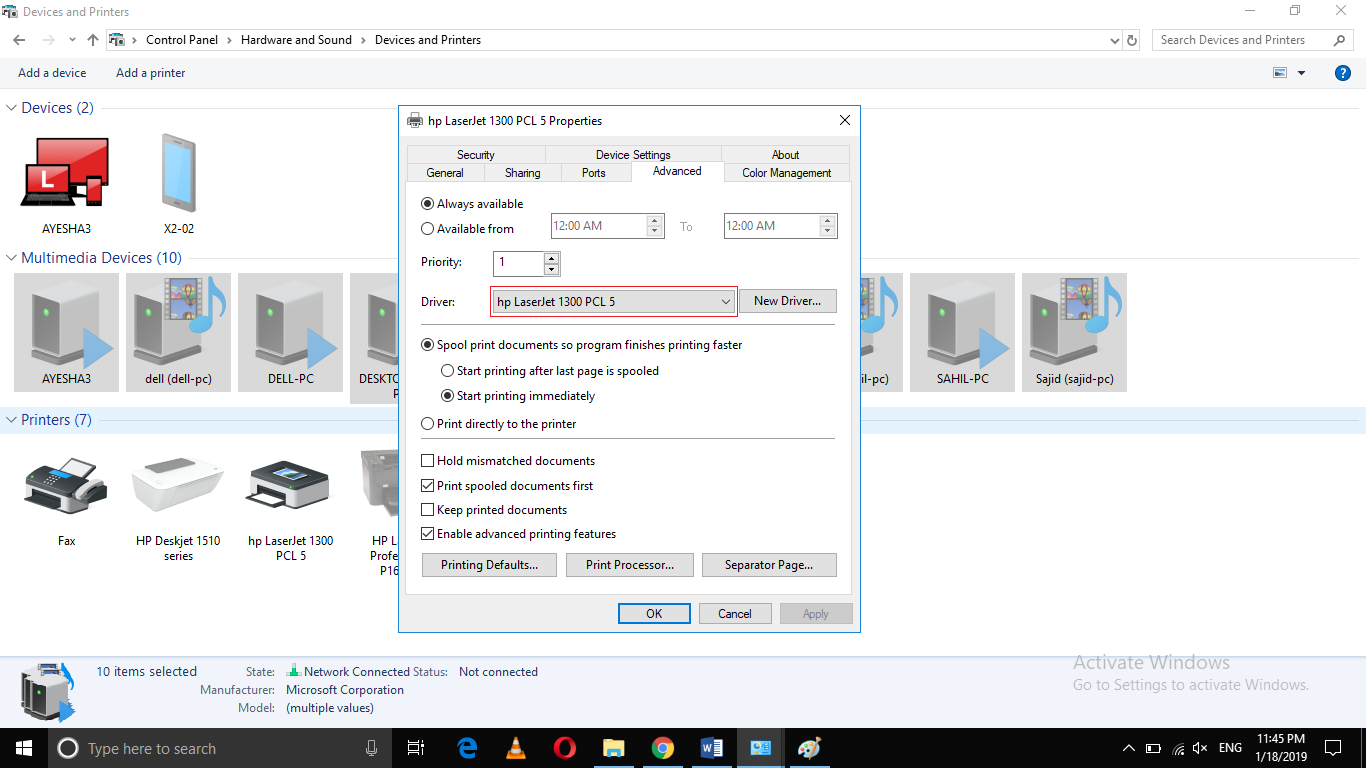The height and width of the screenshot is (768, 1366).
Task: Disable Print spooled documents first
Action: pyautogui.click(x=428, y=485)
